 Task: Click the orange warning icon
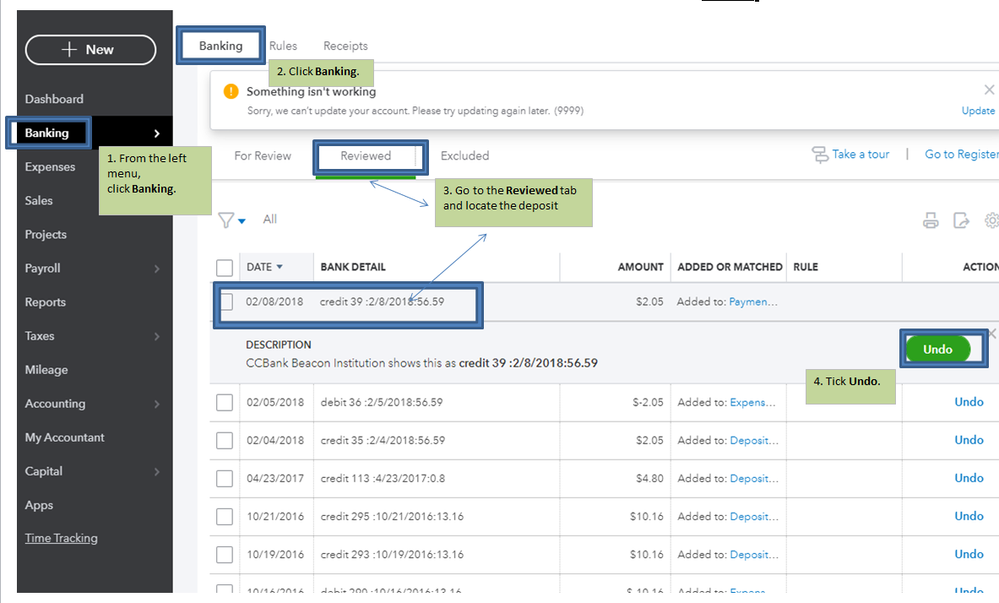click(x=231, y=91)
